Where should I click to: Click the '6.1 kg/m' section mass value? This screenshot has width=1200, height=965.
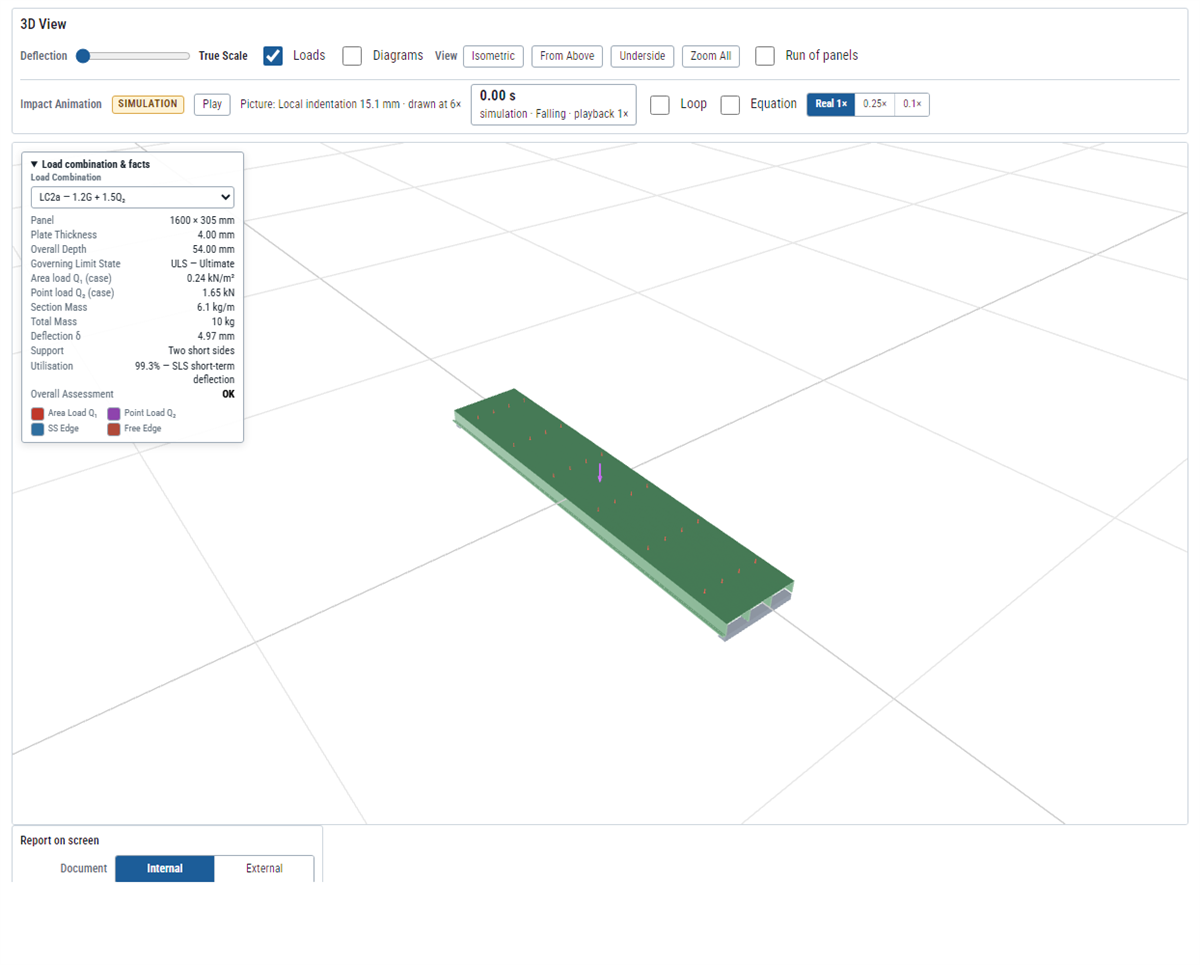(215, 307)
